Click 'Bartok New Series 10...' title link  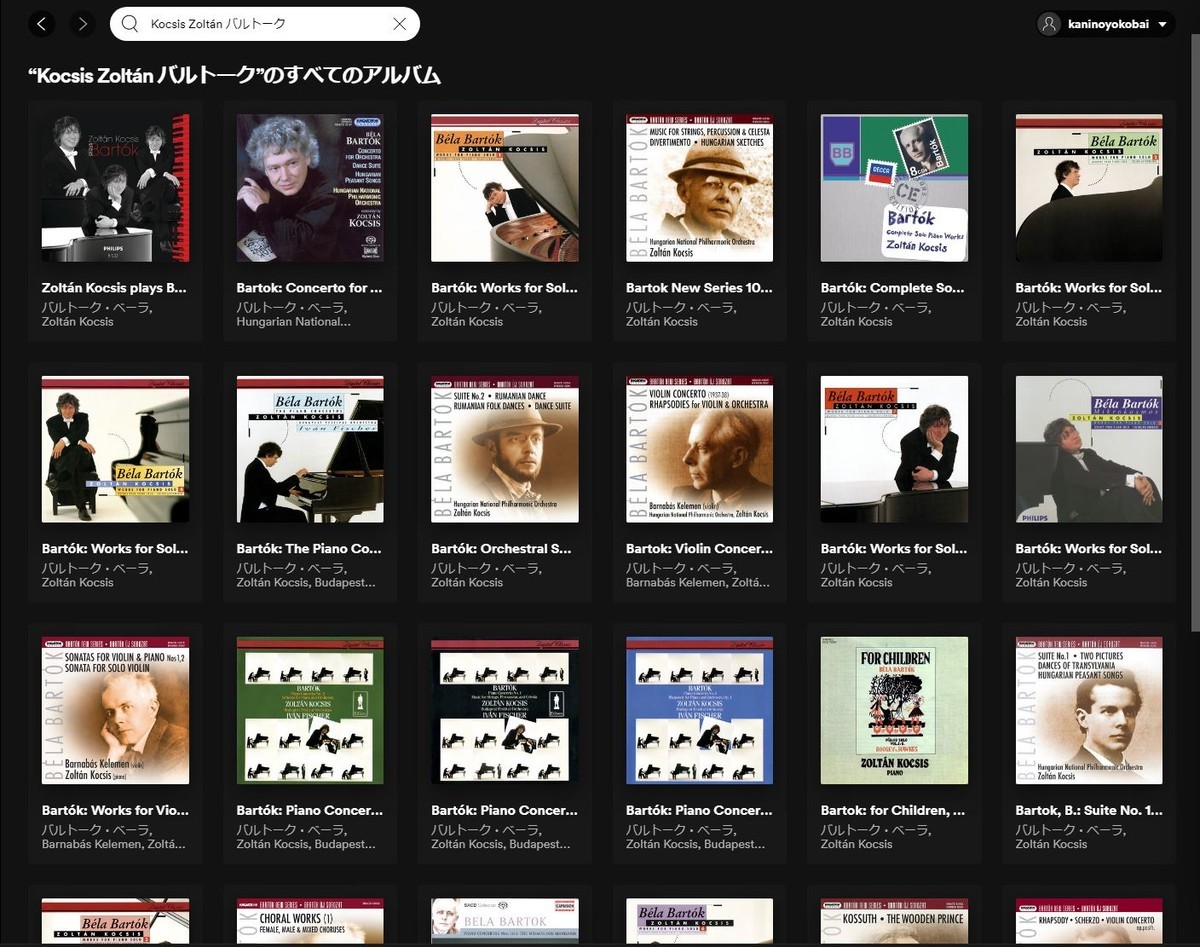point(699,288)
